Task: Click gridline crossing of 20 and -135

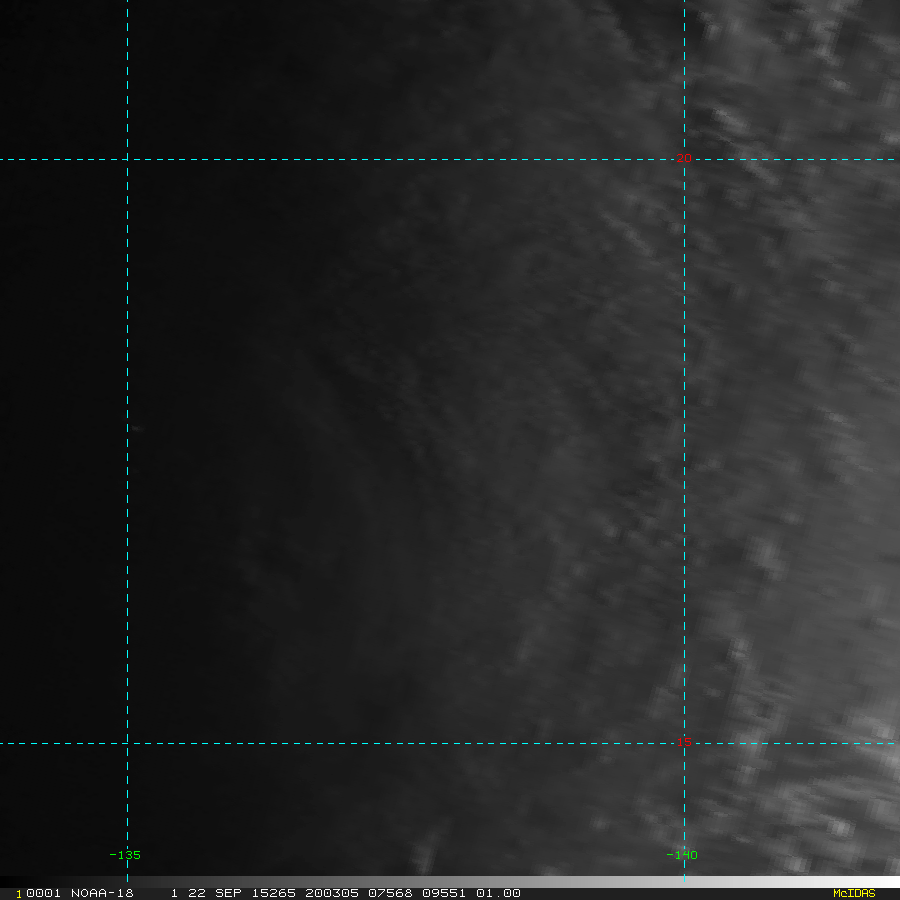Action: pyautogui.click(x=127, y=158)
